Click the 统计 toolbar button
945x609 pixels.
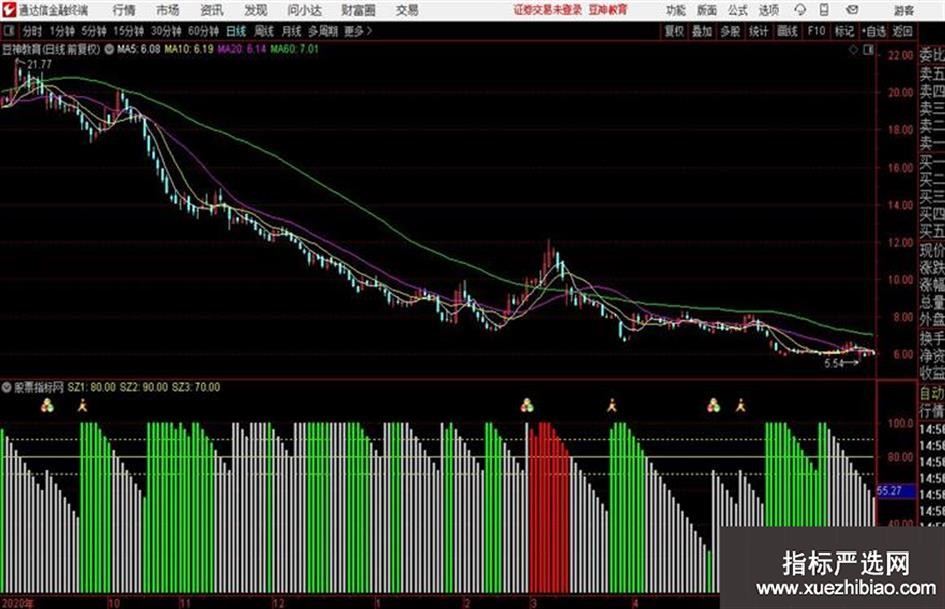(x=758, y=31)
